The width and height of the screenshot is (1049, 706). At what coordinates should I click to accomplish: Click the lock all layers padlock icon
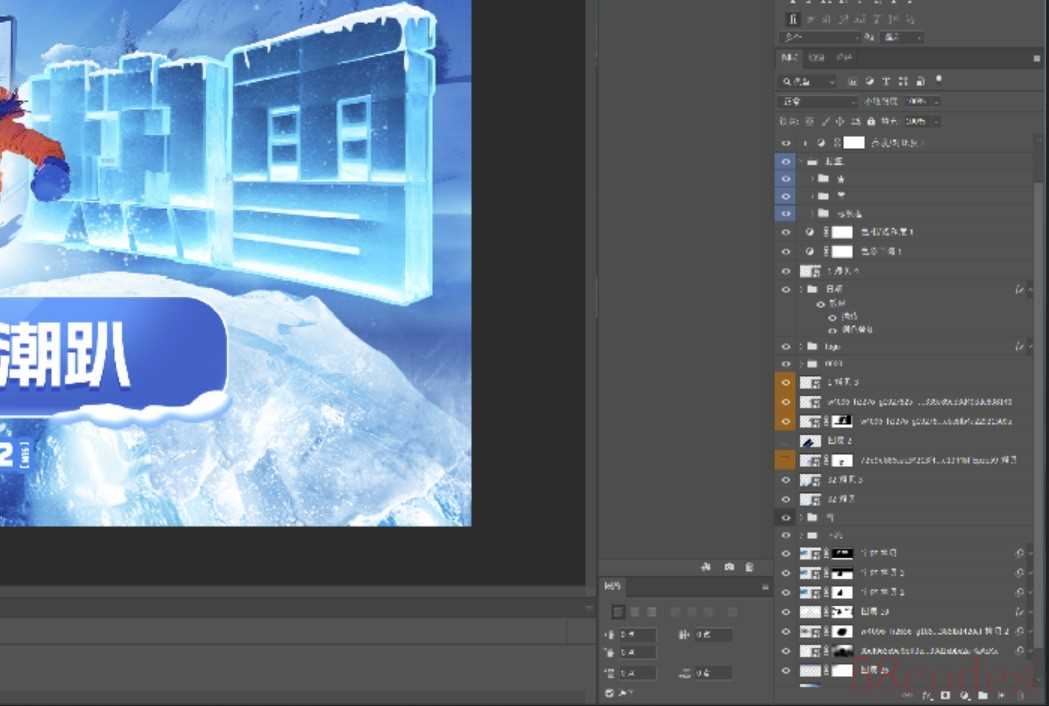(871, 122)
